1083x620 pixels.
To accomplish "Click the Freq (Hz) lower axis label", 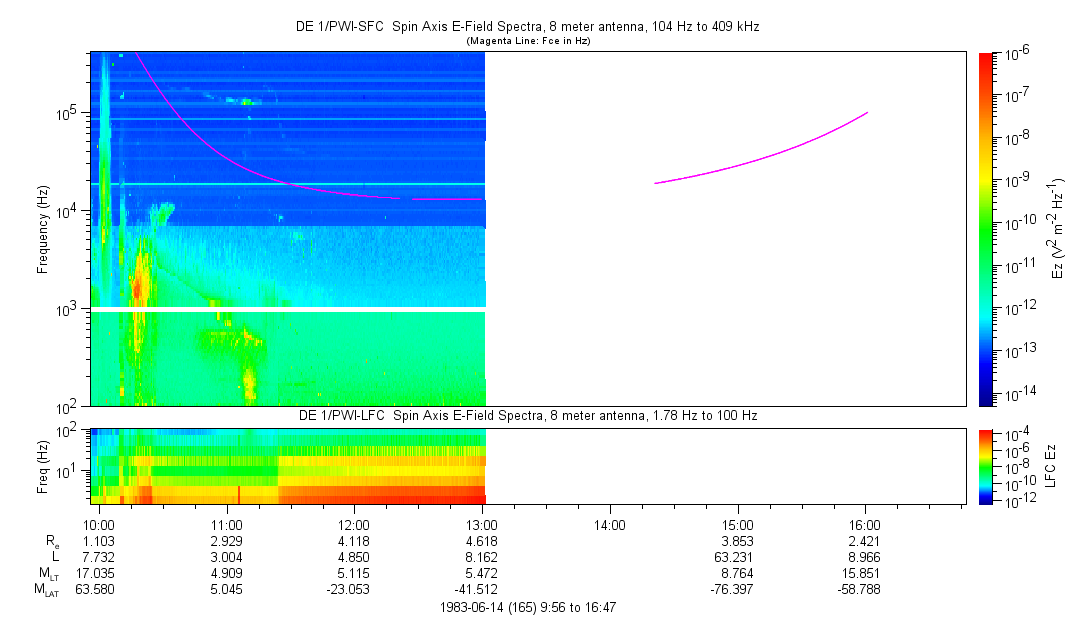I will pyautogui.click(x=43, y=467).
